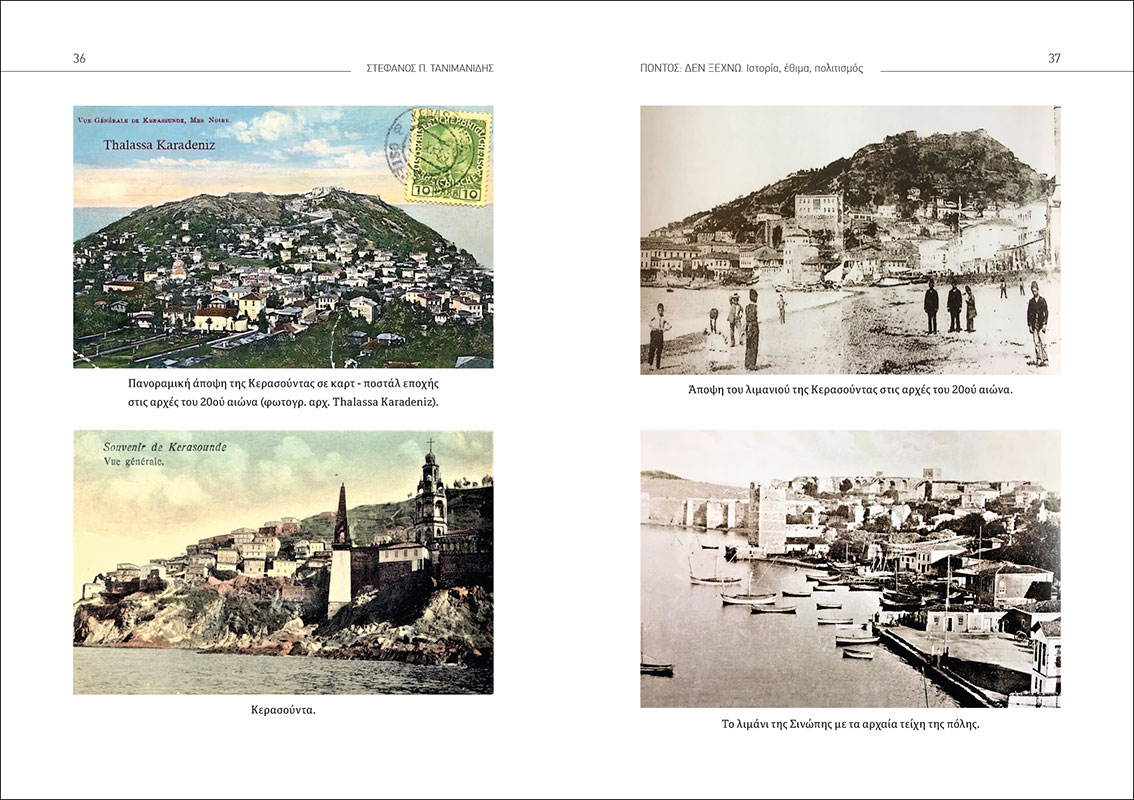
Task: Click the 'Thalassa Karadeniz' text overlay
Action: pyautogui.click(x=159, y=145)
